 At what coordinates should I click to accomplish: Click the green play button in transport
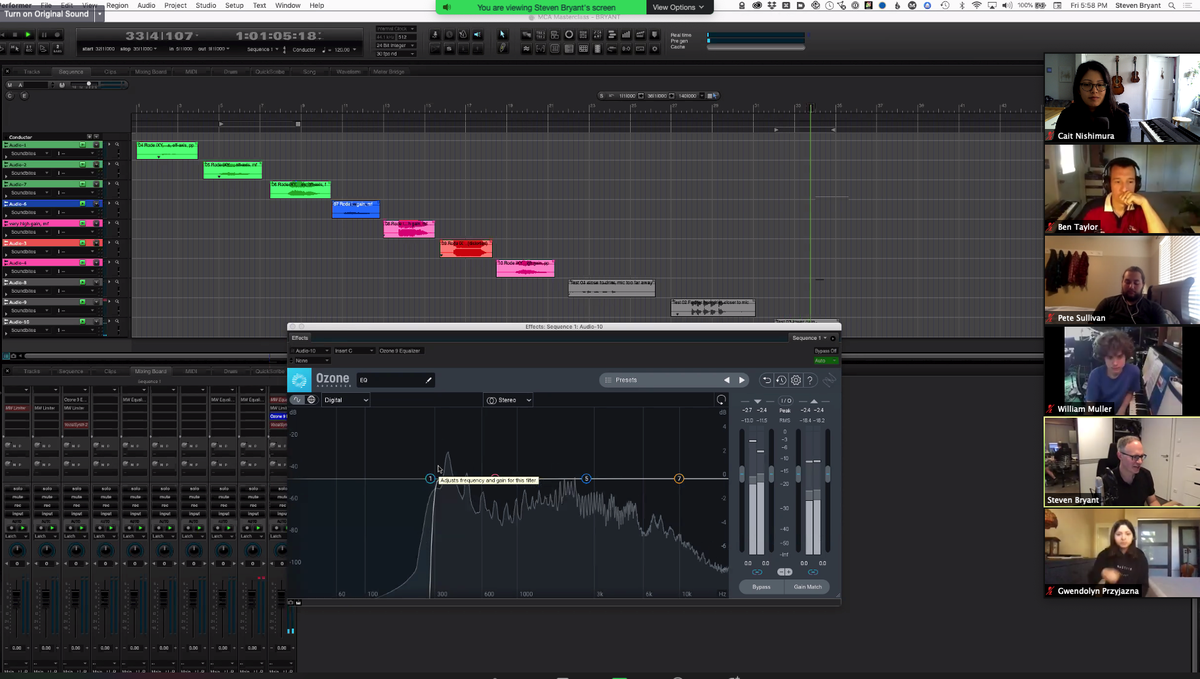28,35
